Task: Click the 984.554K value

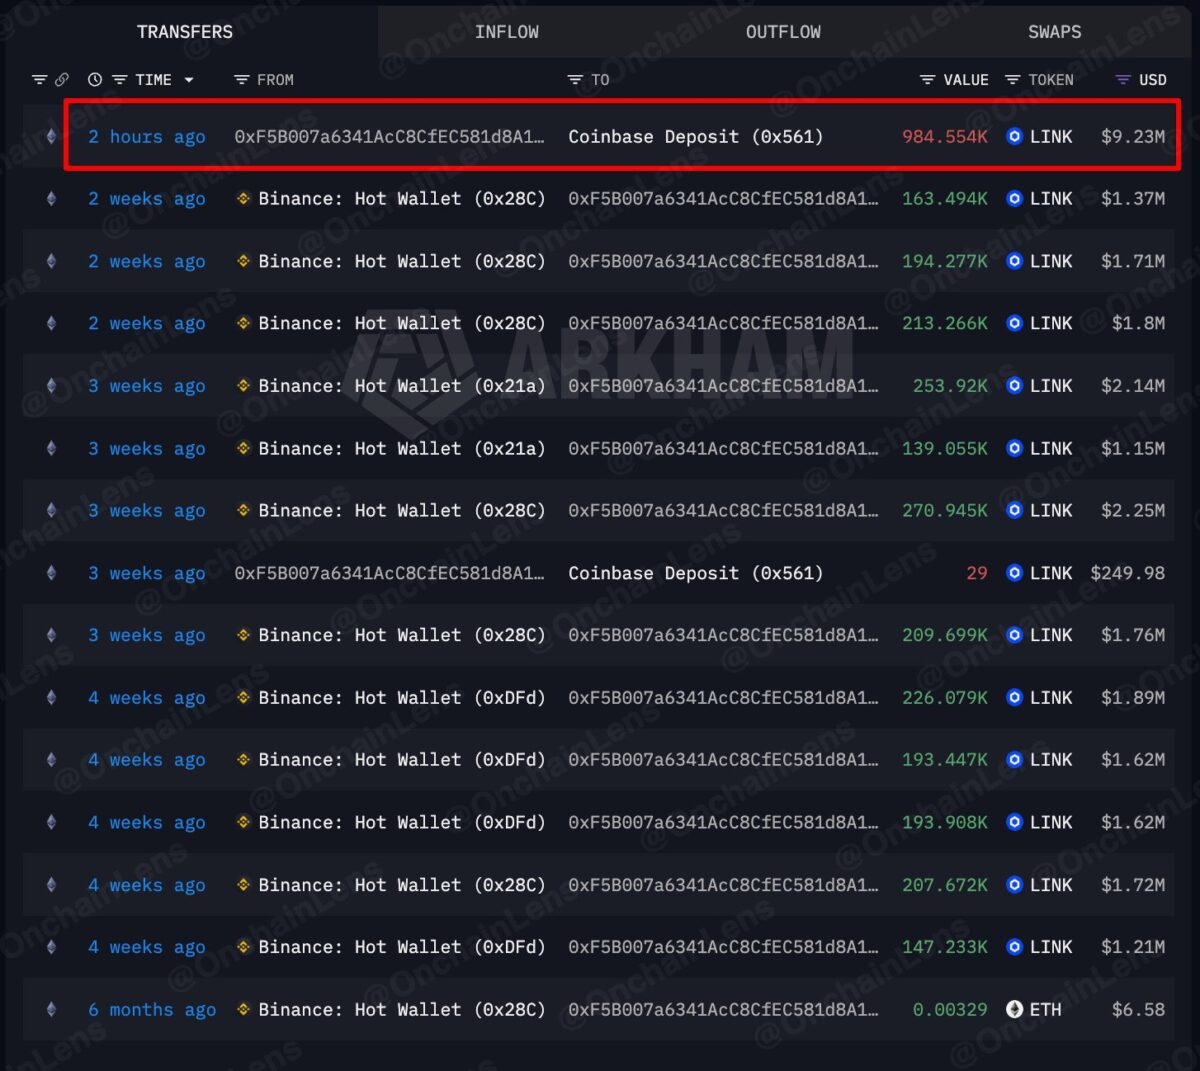Action: tap(945, 137)
